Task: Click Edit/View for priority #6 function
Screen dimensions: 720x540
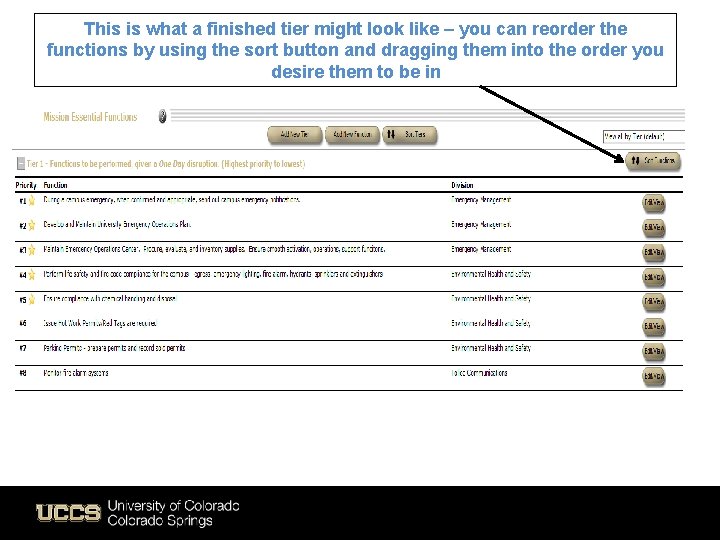Action: click(654, 327)
